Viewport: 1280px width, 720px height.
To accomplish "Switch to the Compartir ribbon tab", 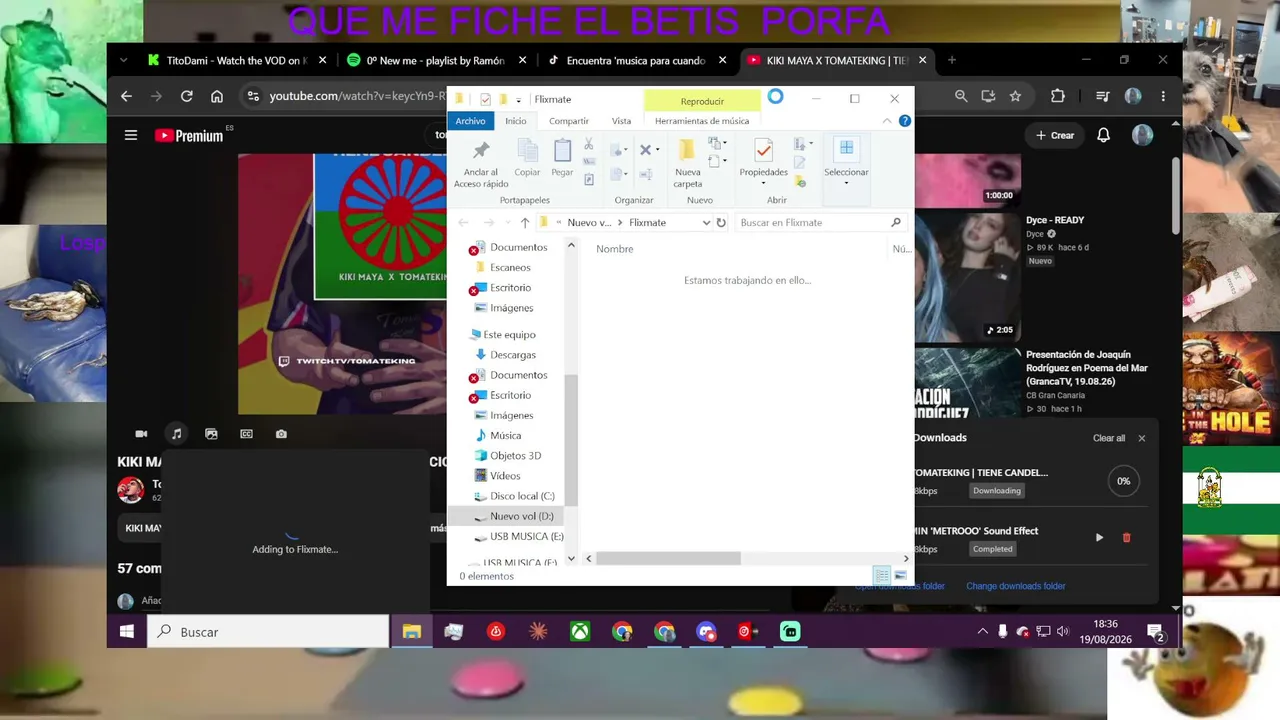I will point(569,121).
